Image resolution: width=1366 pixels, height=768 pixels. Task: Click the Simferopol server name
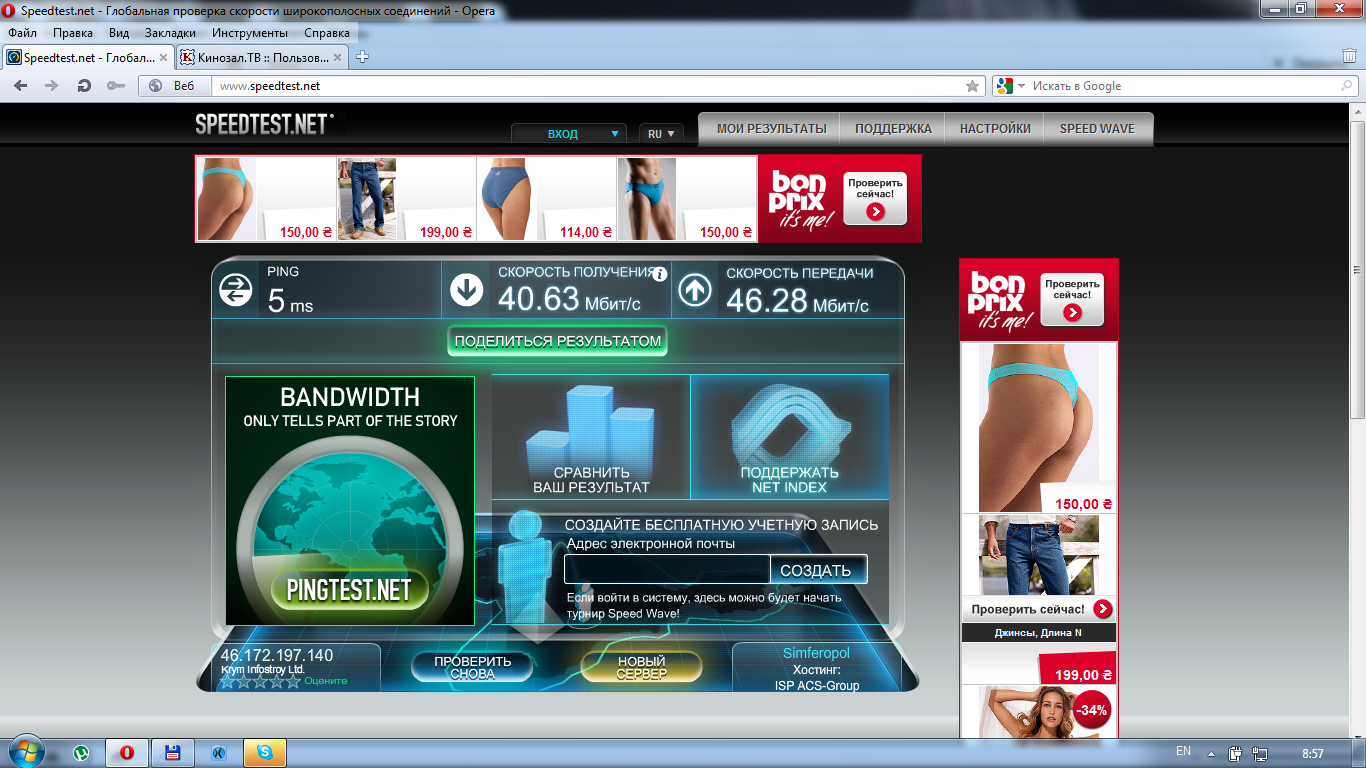(x=816, y=653)
